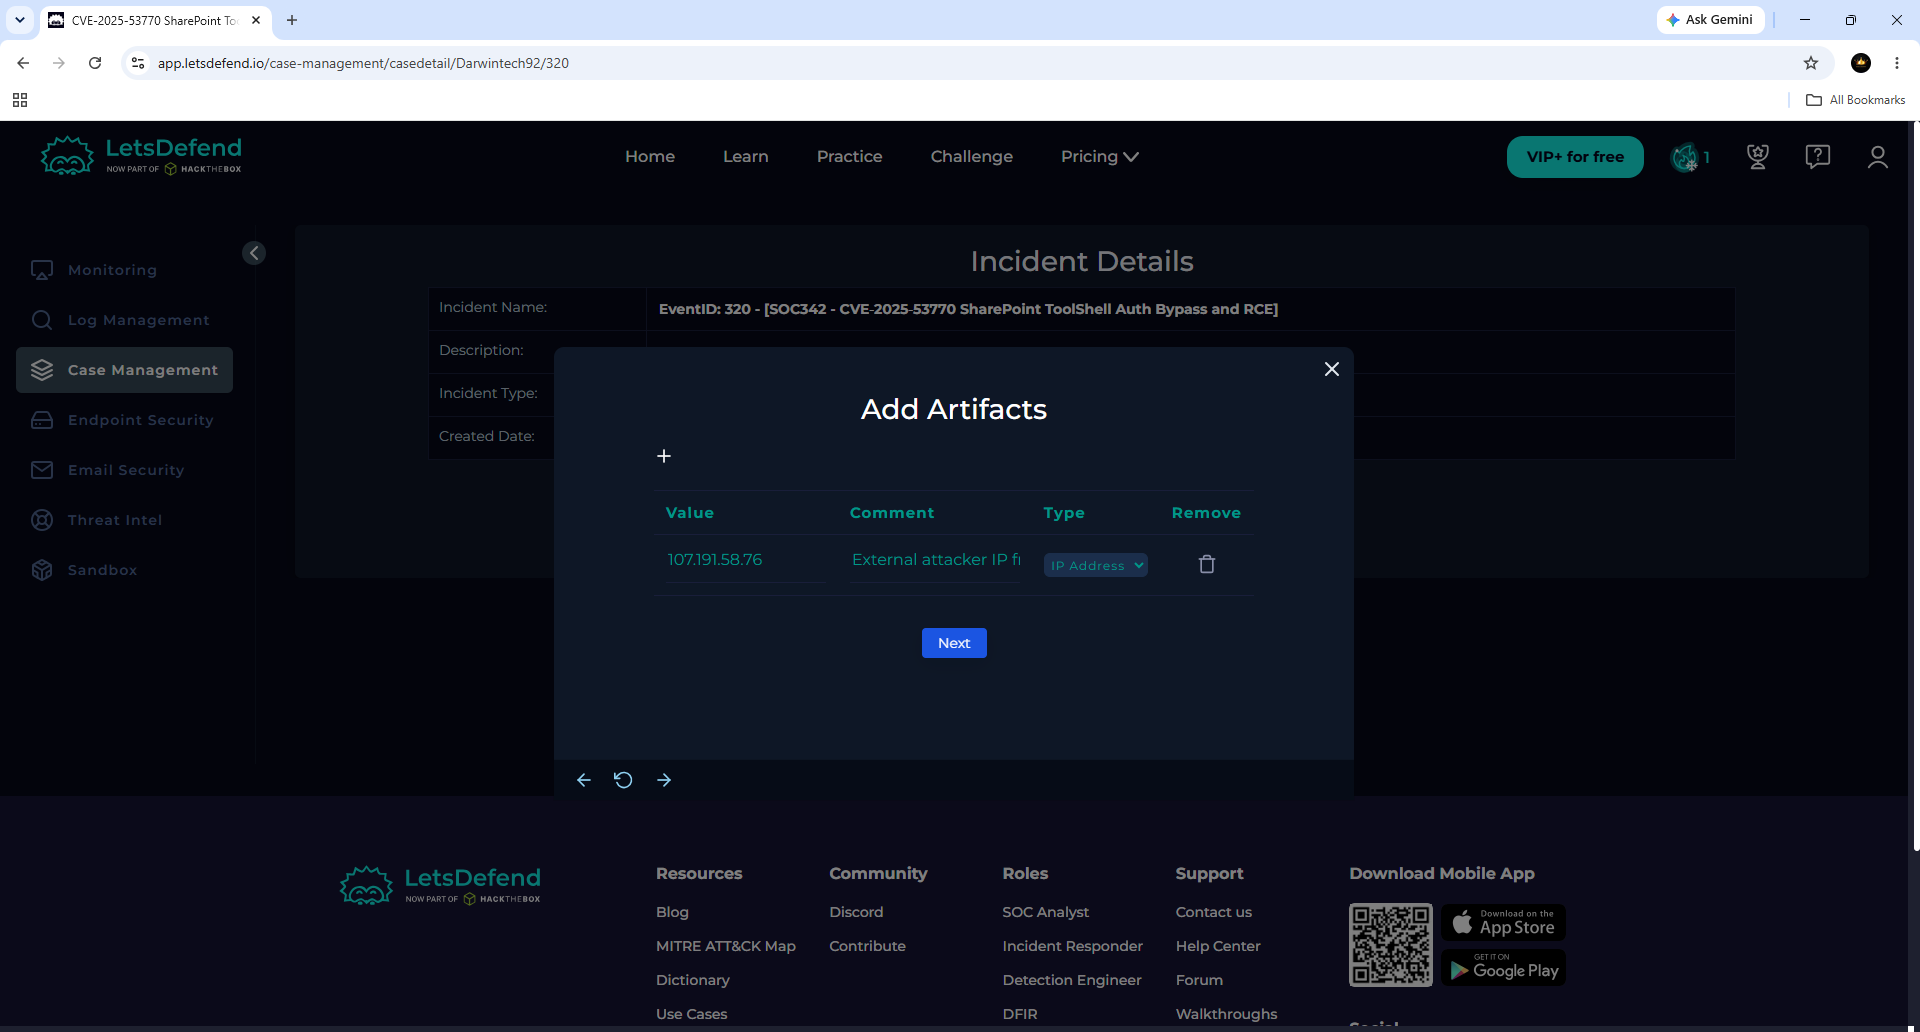Close the Add Artifacts dialog
The height and width of the screenshot is (1032, 1920).
(x=1332, y=369)
